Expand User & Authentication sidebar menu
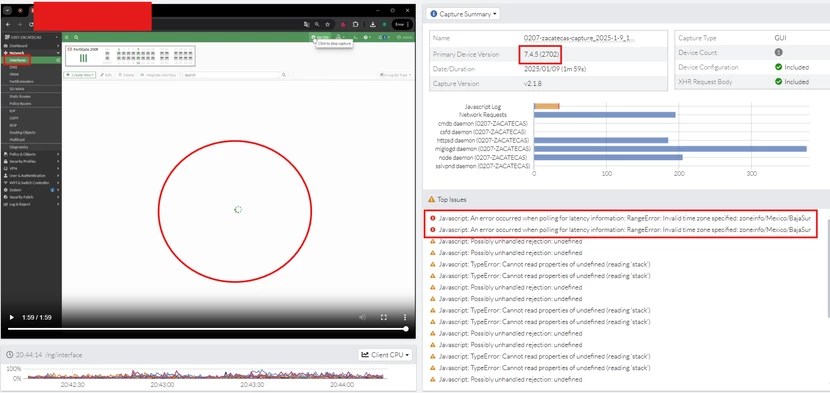 [x=31, y=175]
